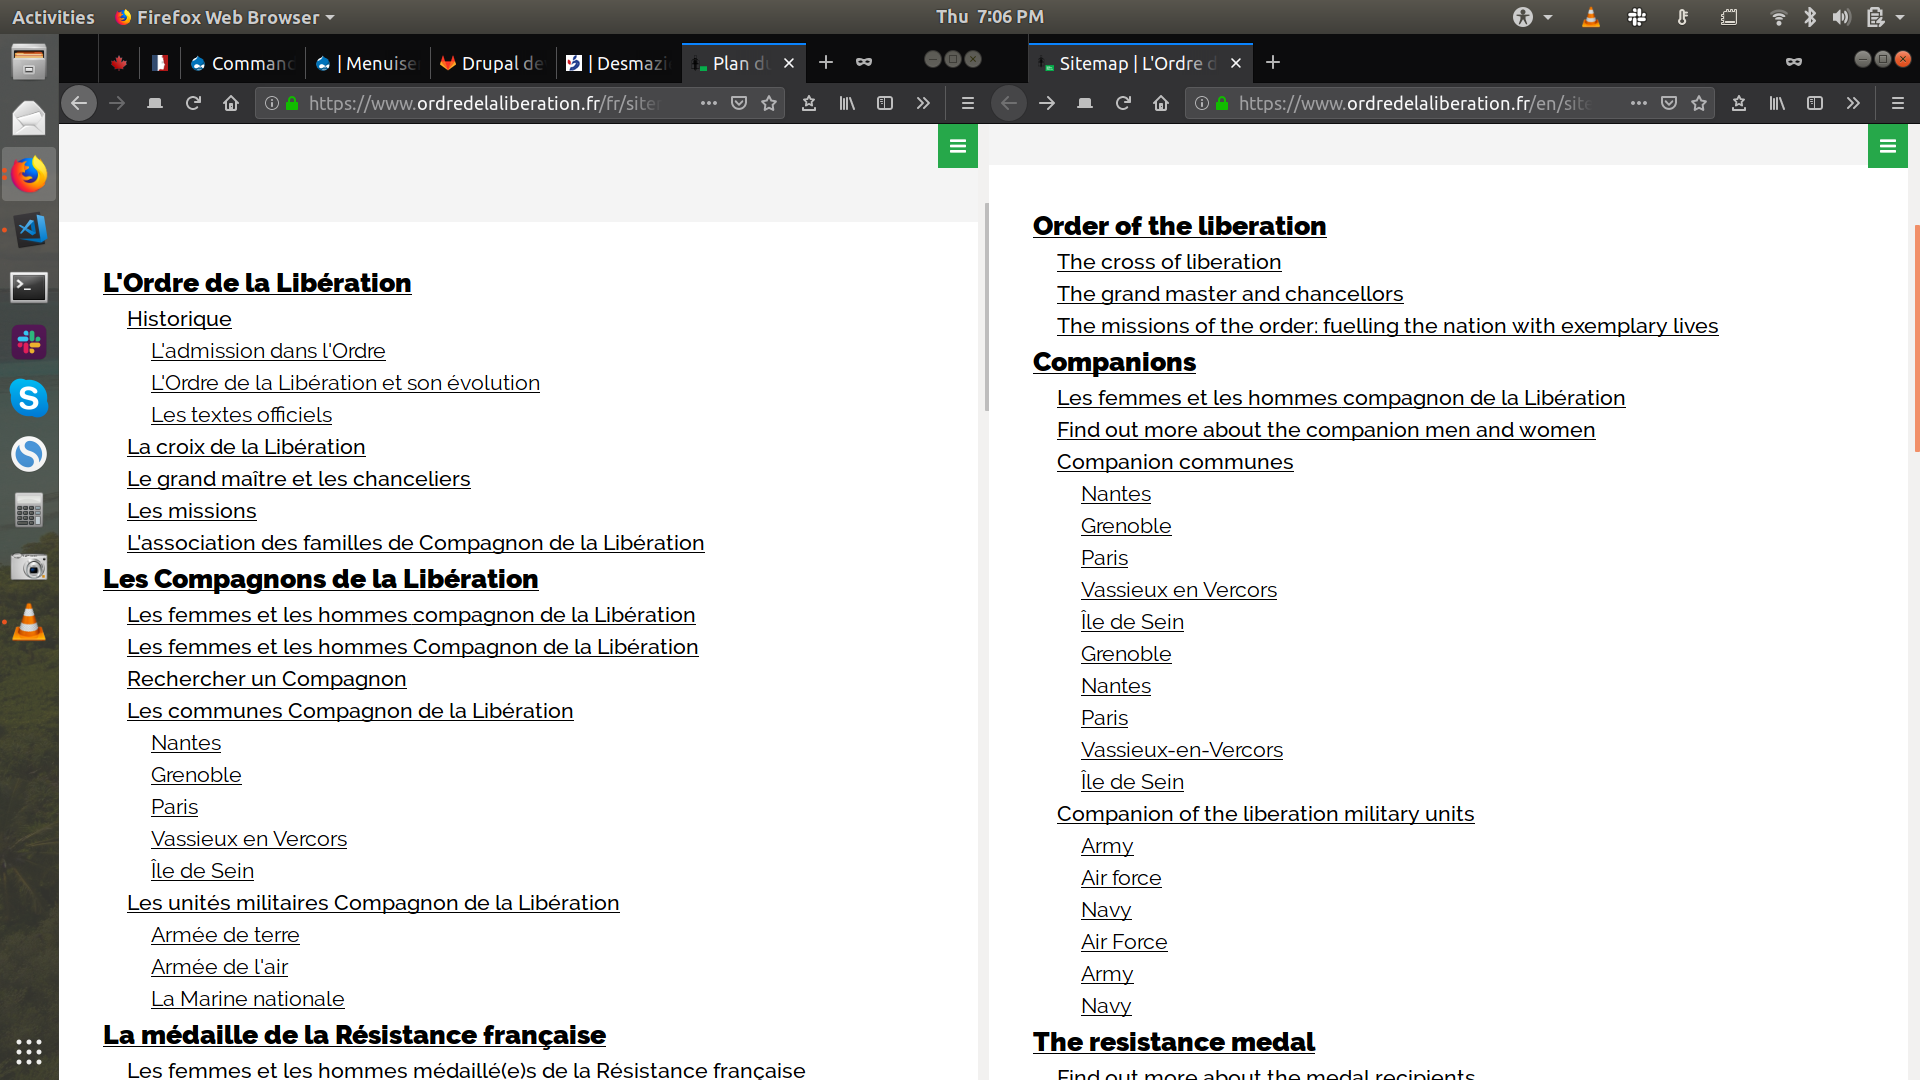The height and width of the screenshot is (1080, 1920).
Task: Go to home page in left Firefox window
Action: [231, 103]
